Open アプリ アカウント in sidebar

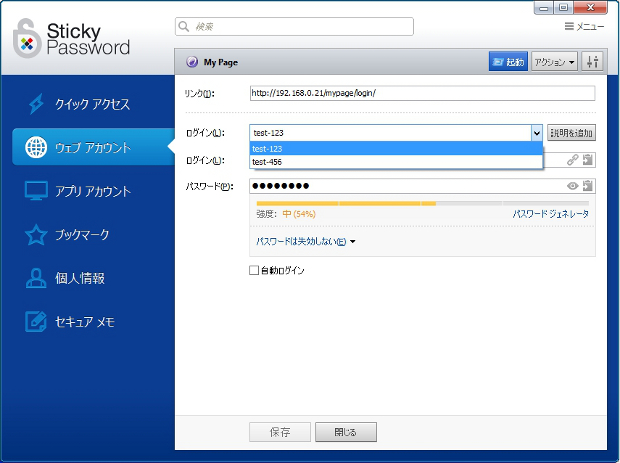click(93, 191)
